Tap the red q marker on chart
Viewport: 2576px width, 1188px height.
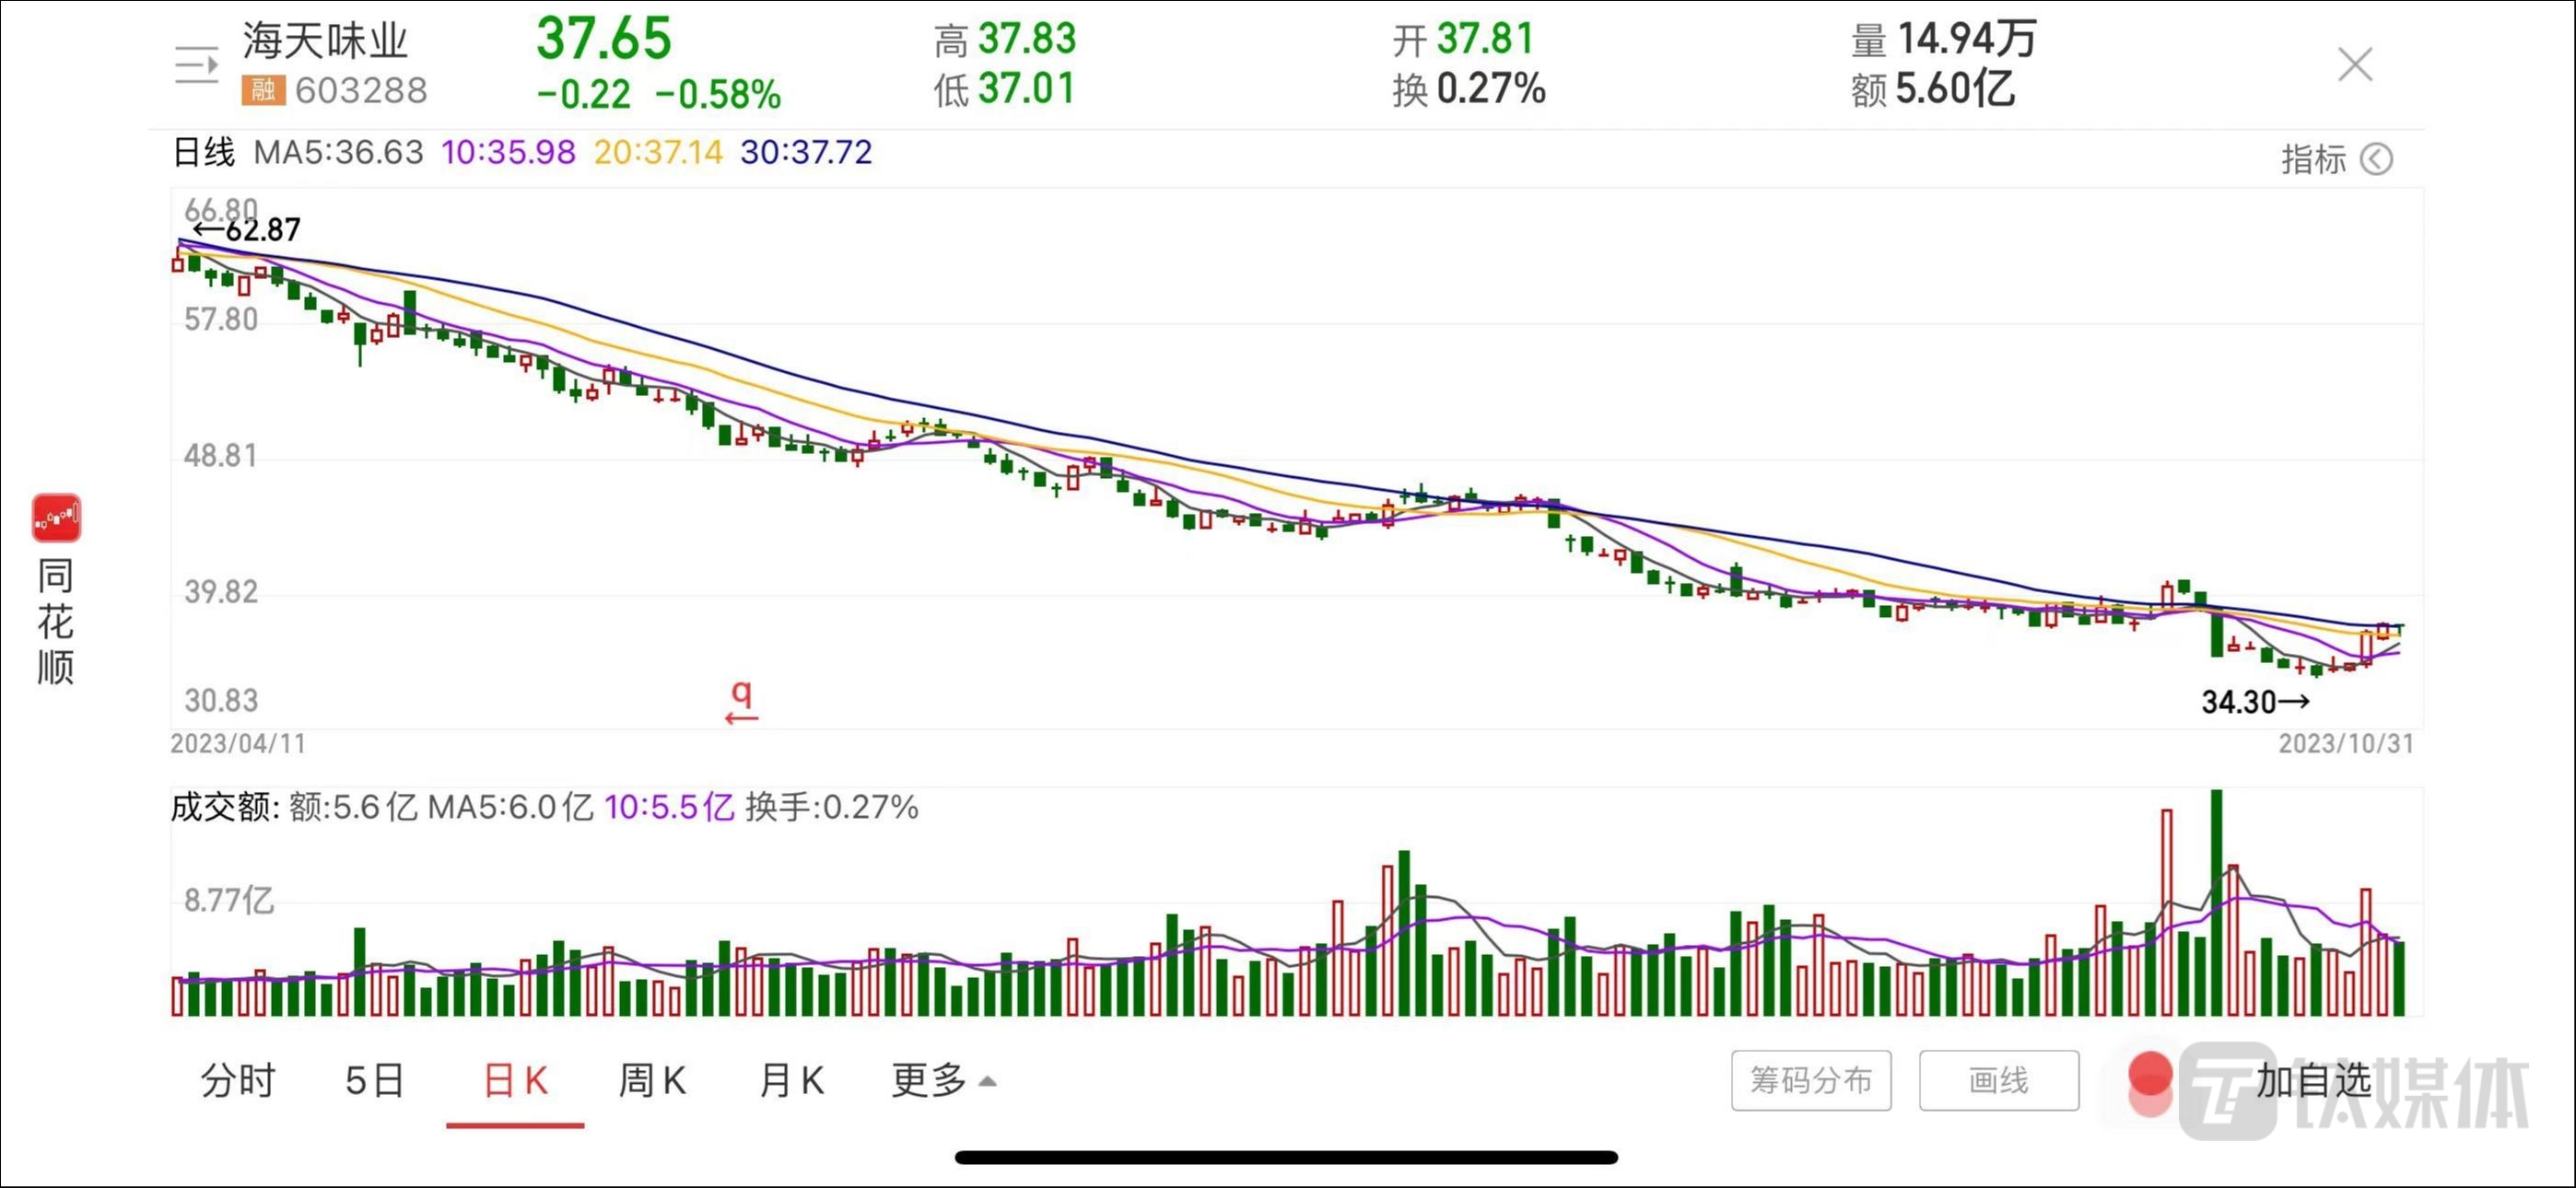[x=741, y=699]
